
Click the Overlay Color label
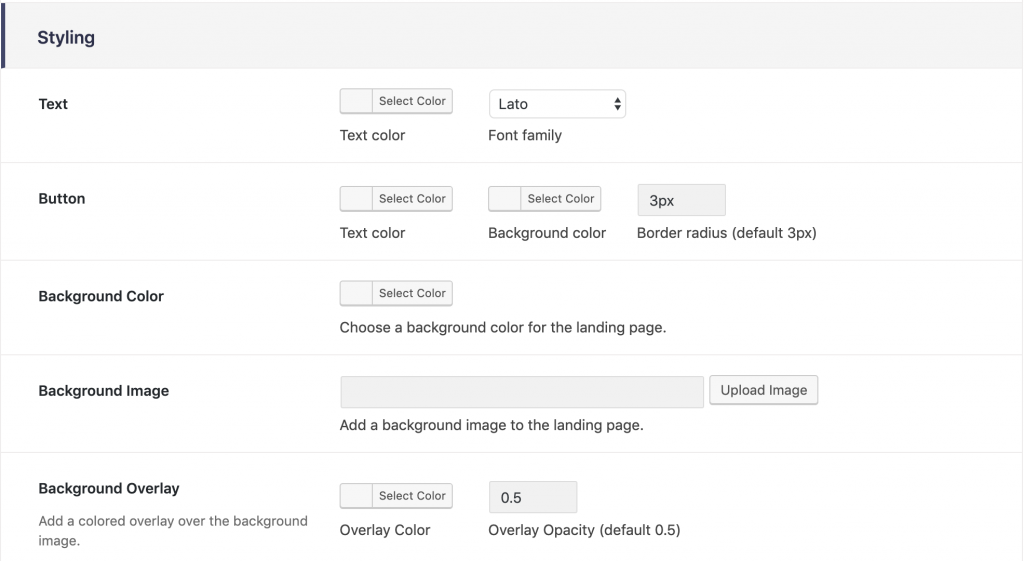click(x=385, y=530)
